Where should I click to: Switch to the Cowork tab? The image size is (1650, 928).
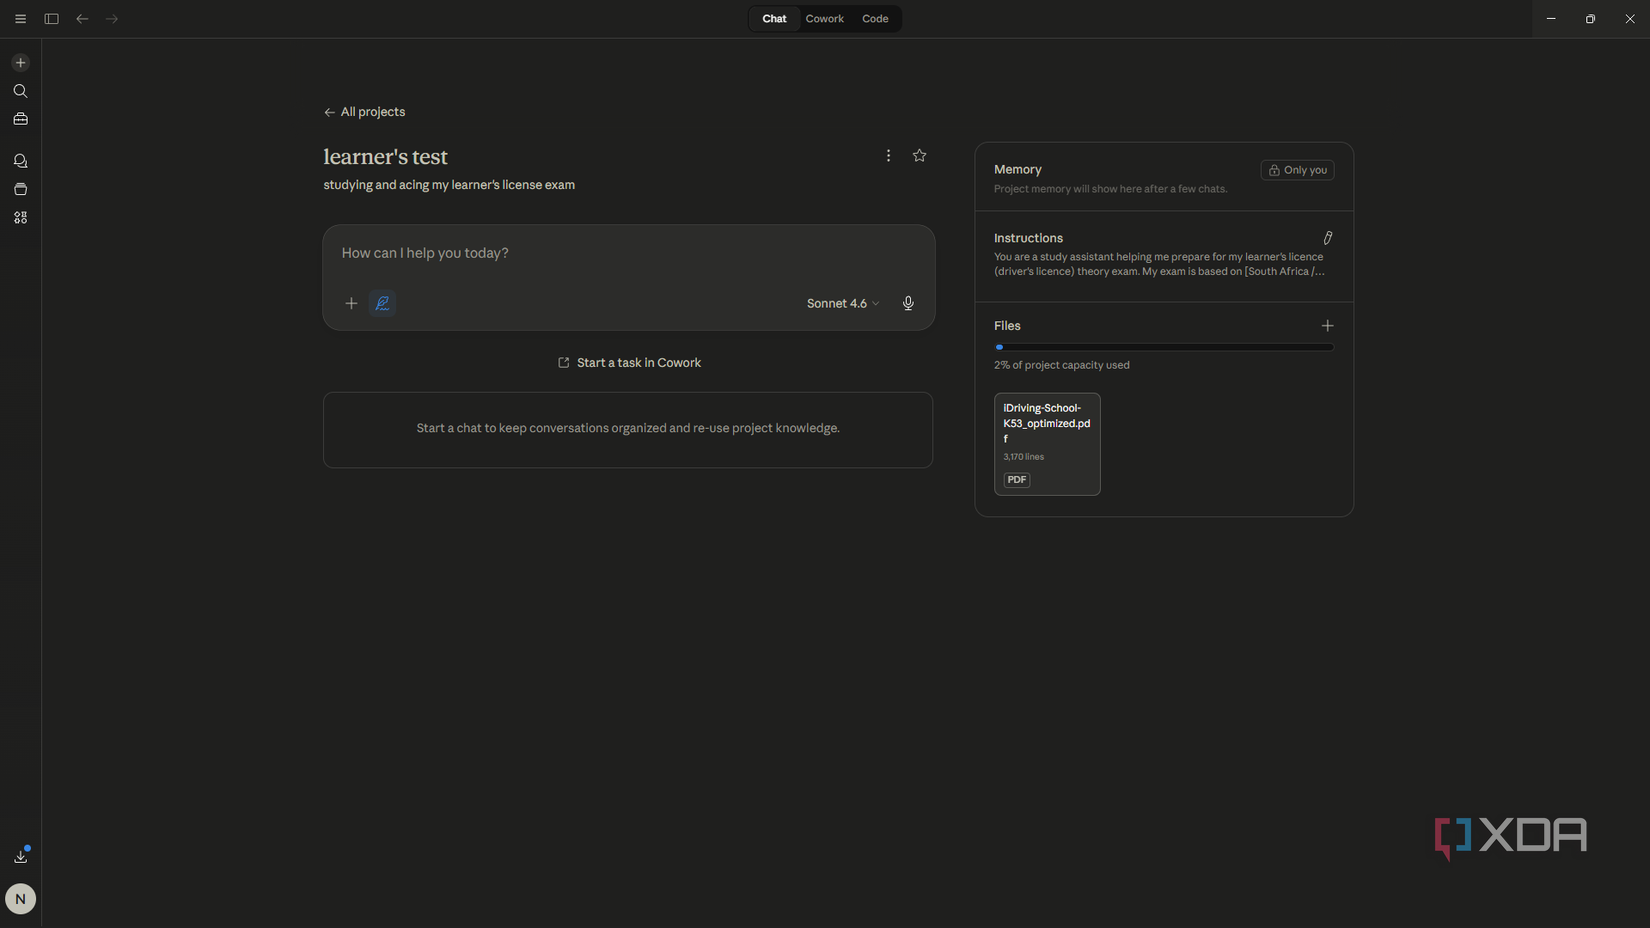point(824,18)
